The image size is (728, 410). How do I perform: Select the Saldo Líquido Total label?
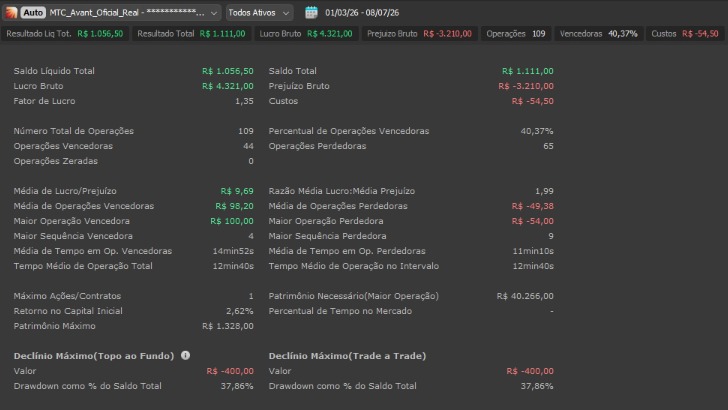point(54,71)
